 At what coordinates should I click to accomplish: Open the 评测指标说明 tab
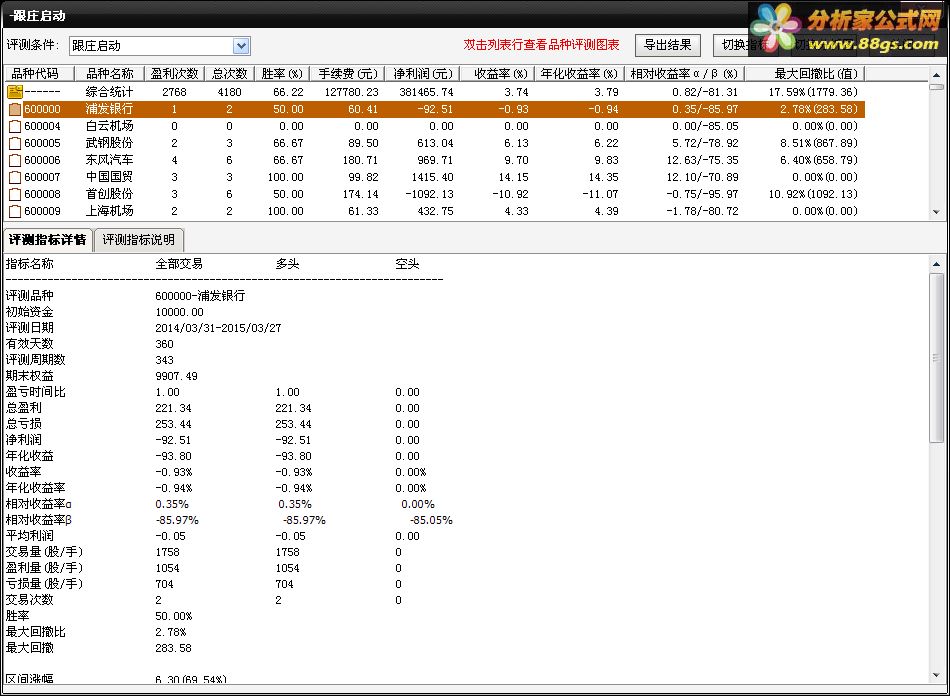[x=139, y=240]
